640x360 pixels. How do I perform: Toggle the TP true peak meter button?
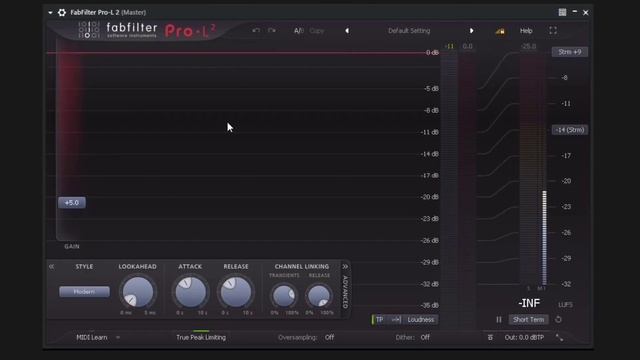379,320
